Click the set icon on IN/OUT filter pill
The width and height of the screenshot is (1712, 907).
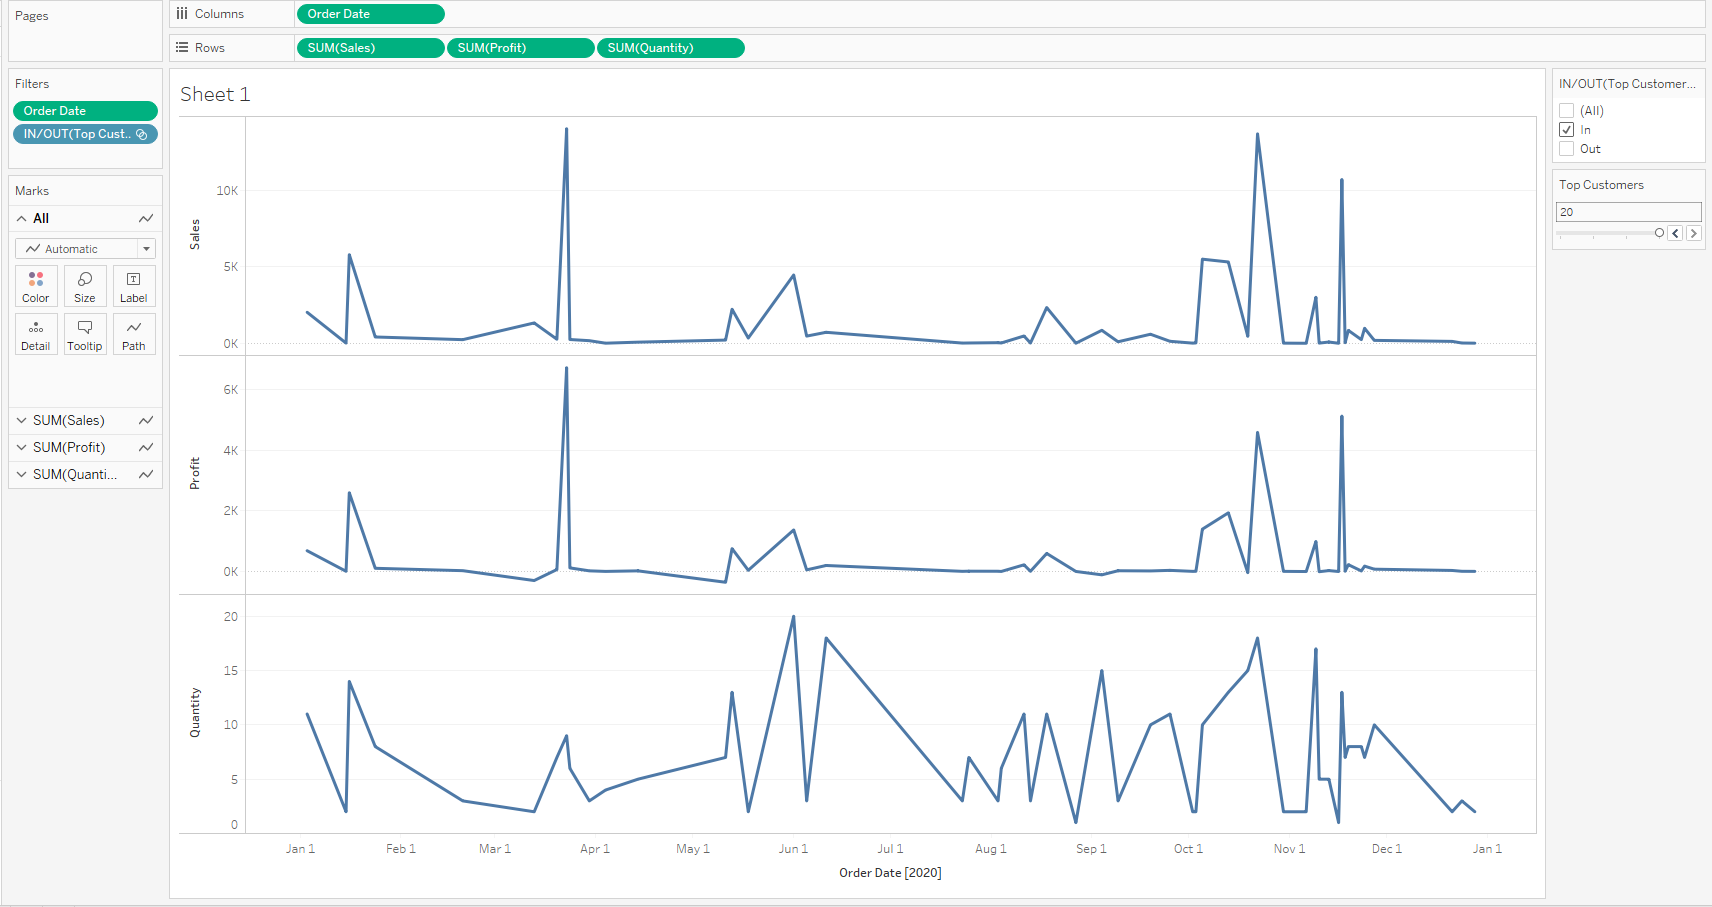point(142,134)
